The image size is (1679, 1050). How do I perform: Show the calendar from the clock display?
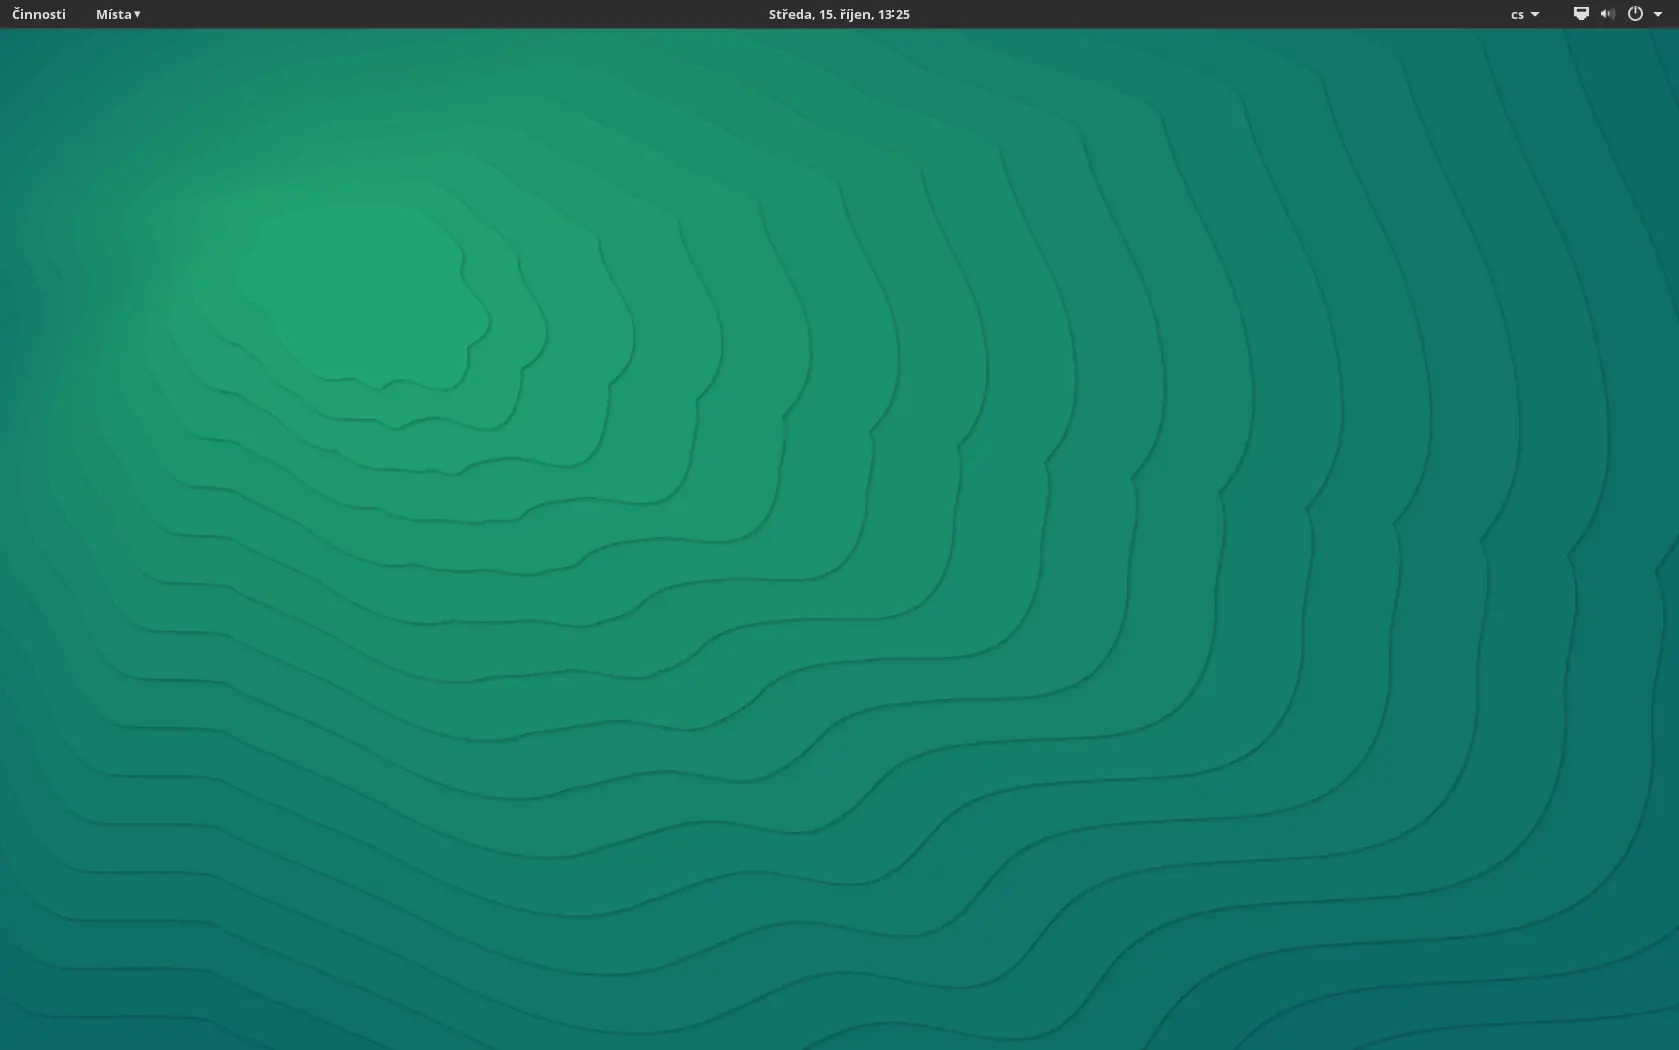pyautogui.click(x=839, y=14)
